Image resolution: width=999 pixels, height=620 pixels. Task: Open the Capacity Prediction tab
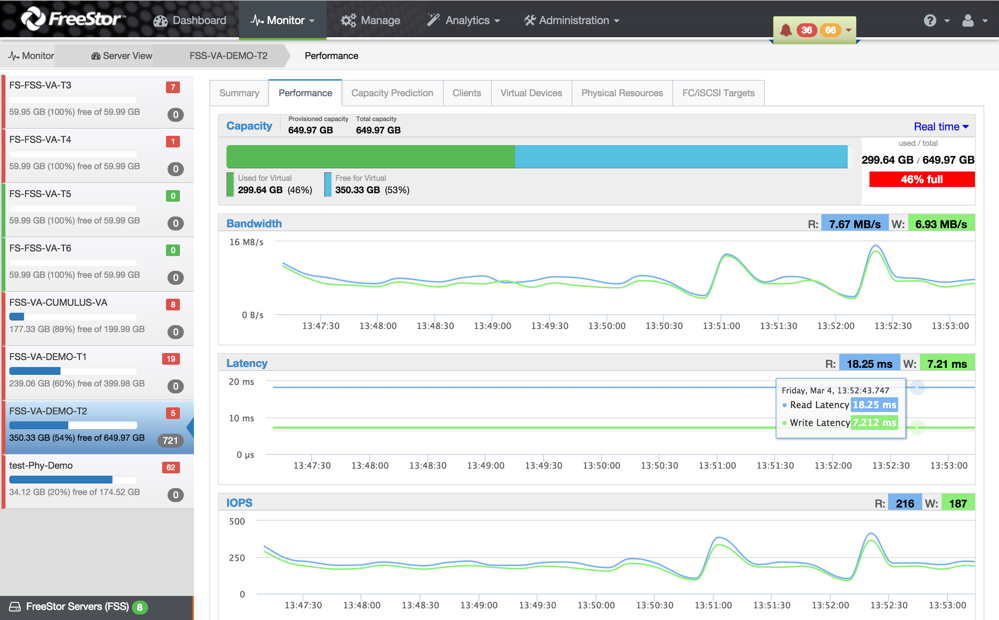(392, 93)
